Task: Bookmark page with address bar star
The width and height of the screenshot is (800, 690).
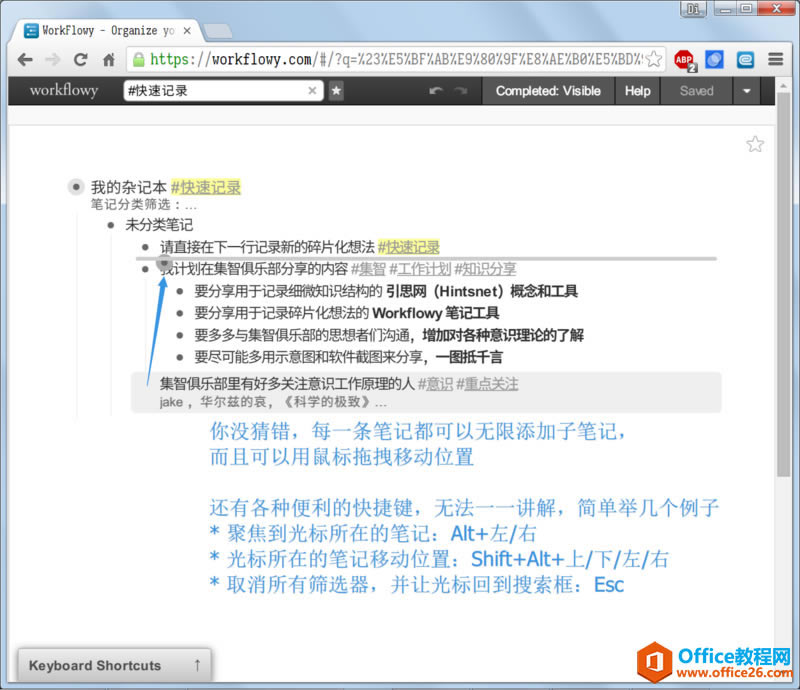Action: (654, 60)
